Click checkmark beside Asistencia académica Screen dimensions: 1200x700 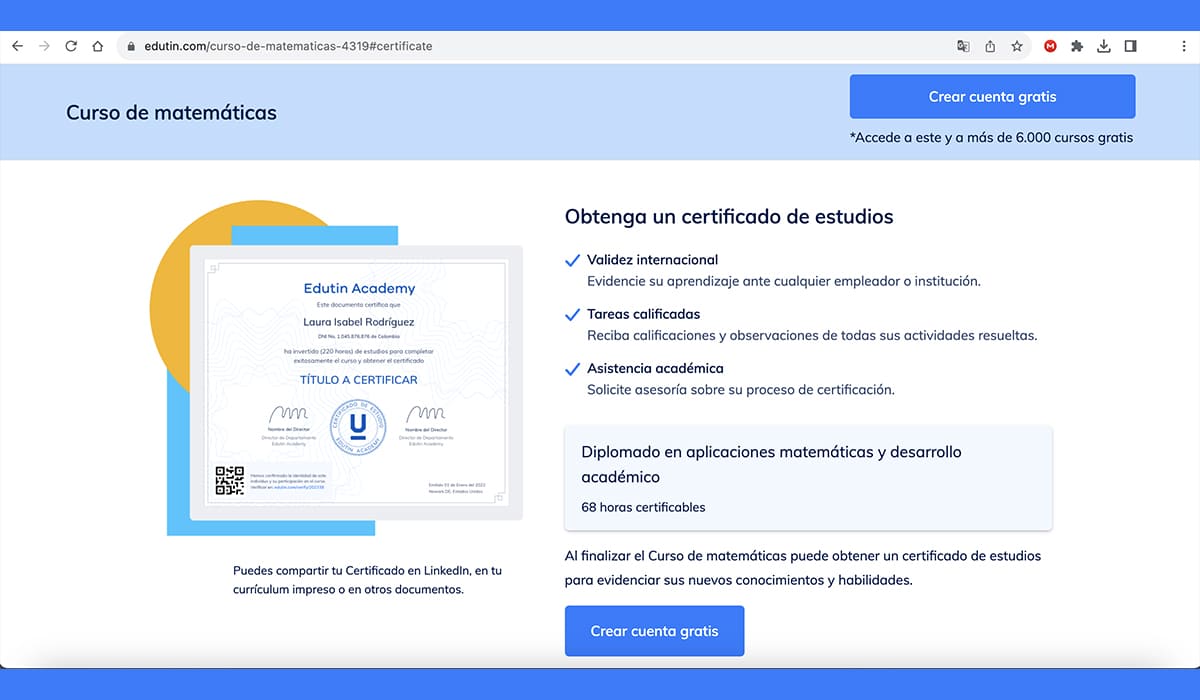coord(573,369)
